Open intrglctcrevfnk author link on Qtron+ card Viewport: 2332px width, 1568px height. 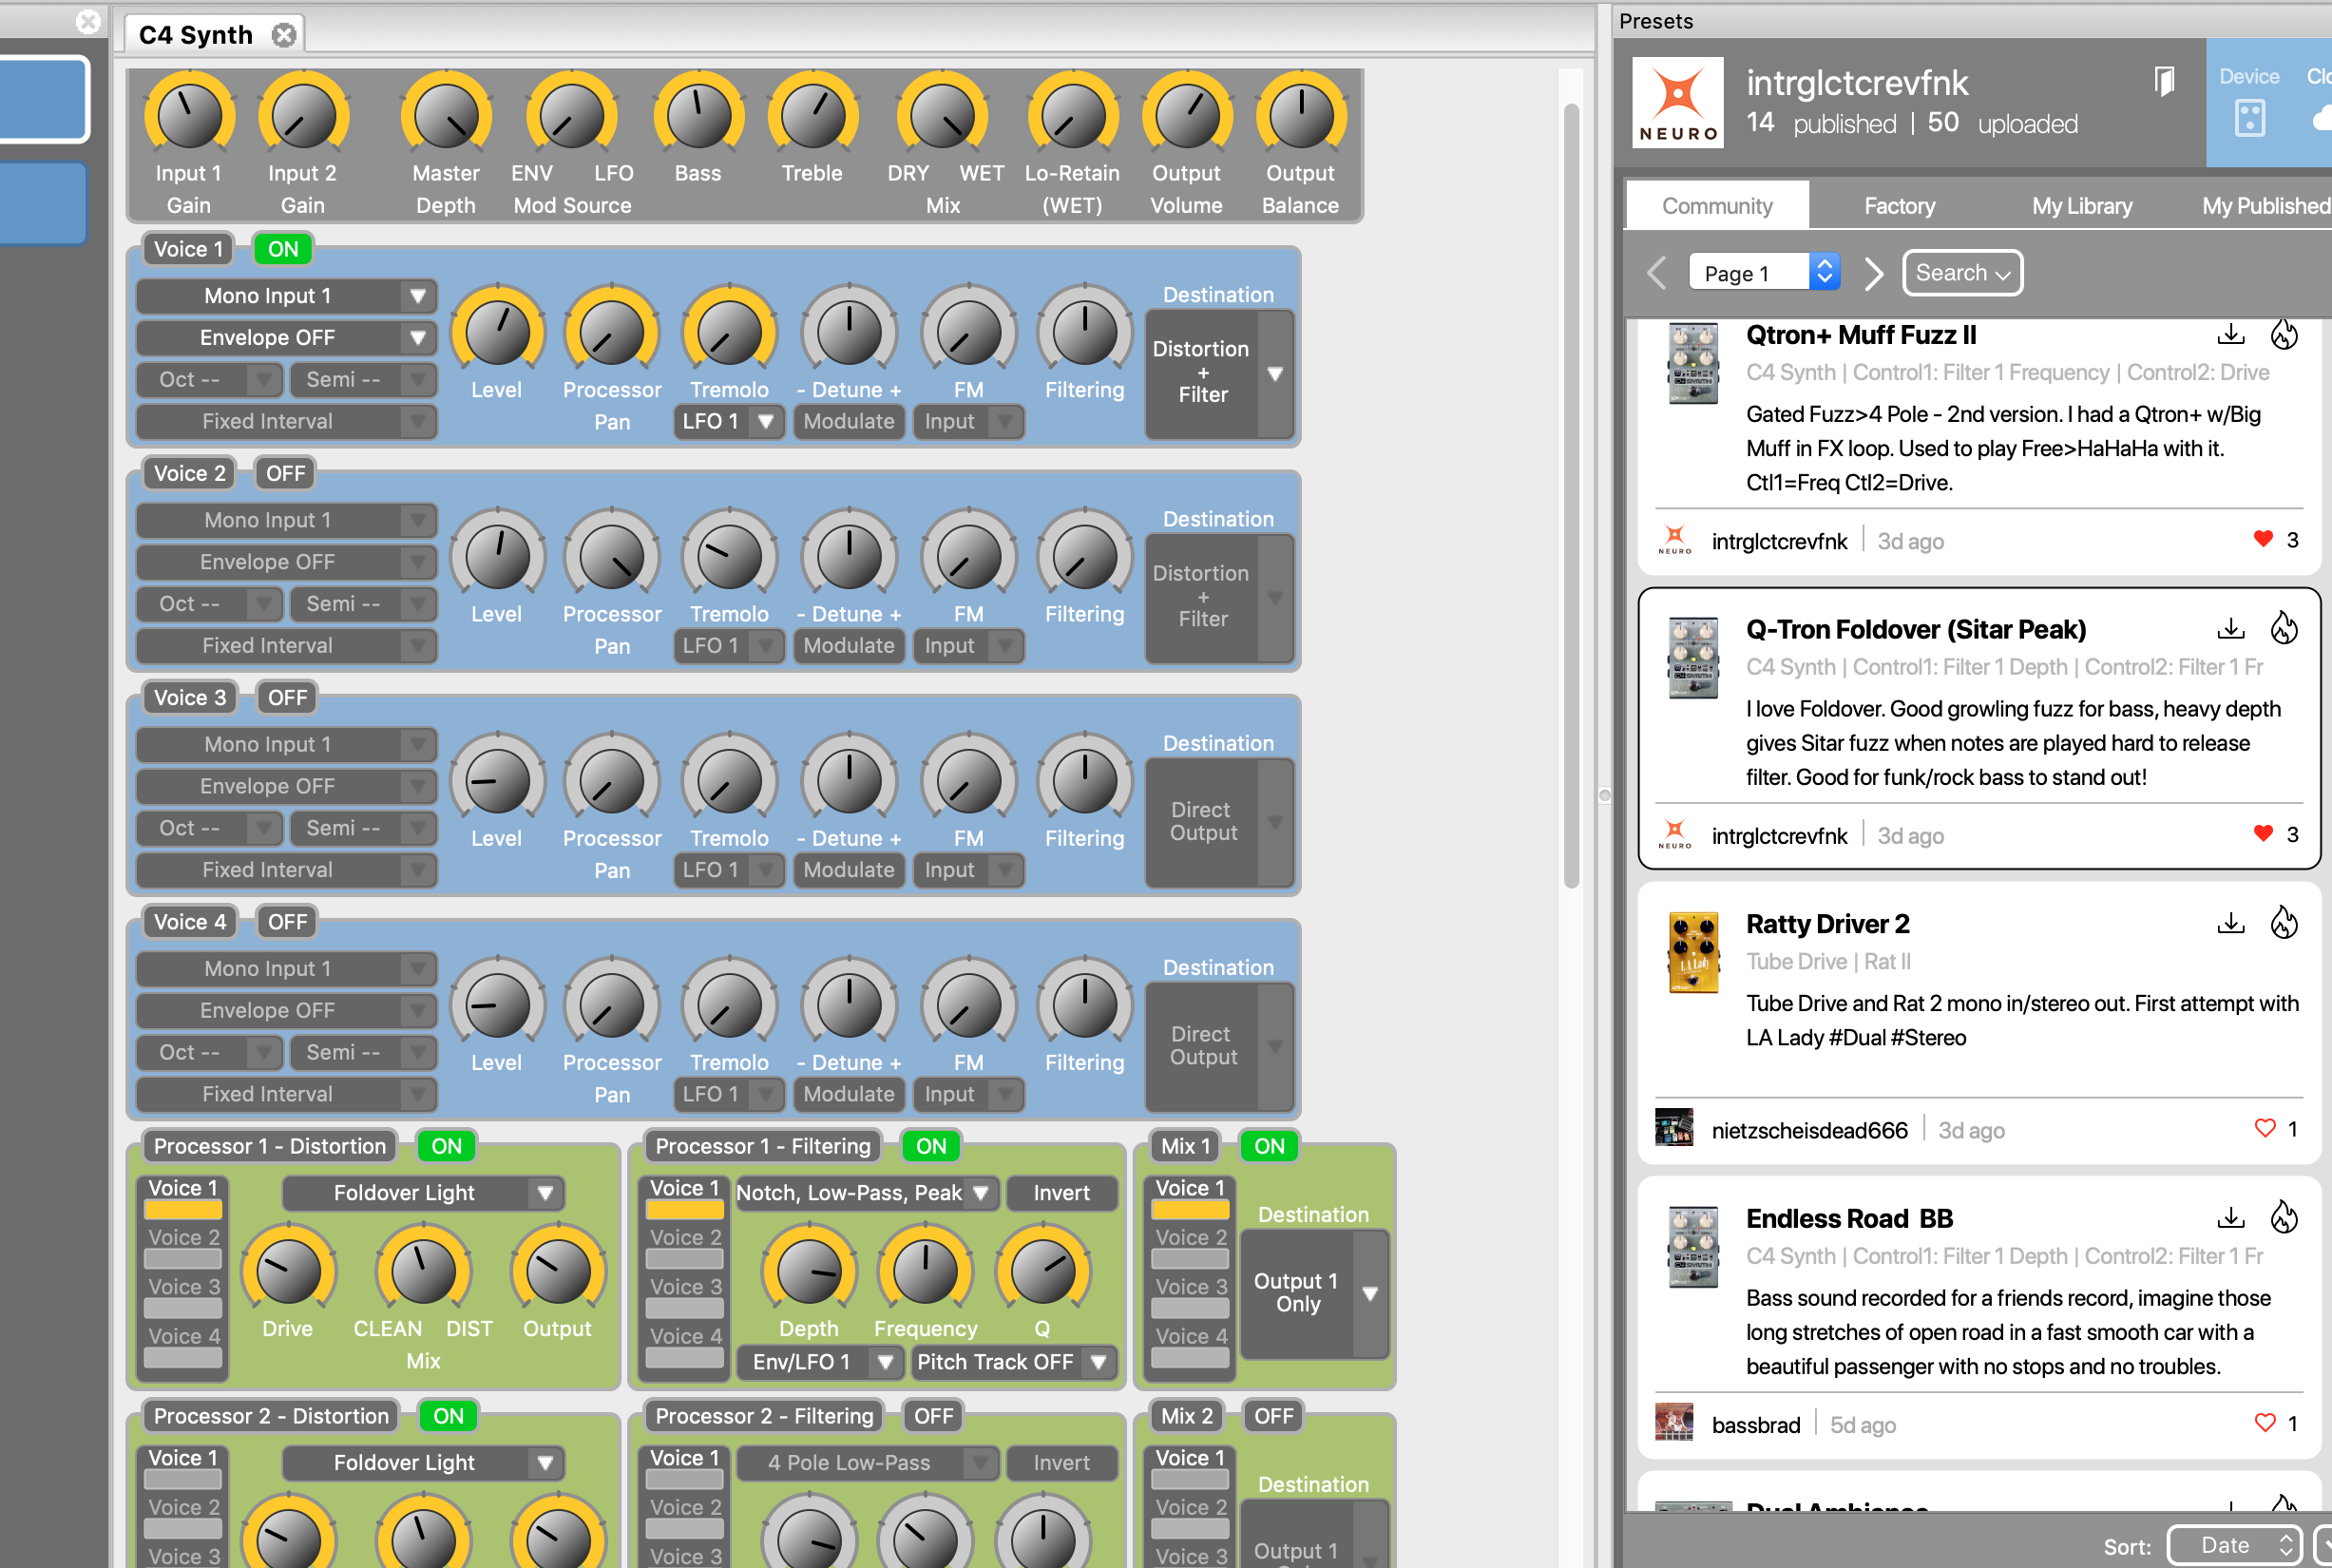tap(1779, 541)
